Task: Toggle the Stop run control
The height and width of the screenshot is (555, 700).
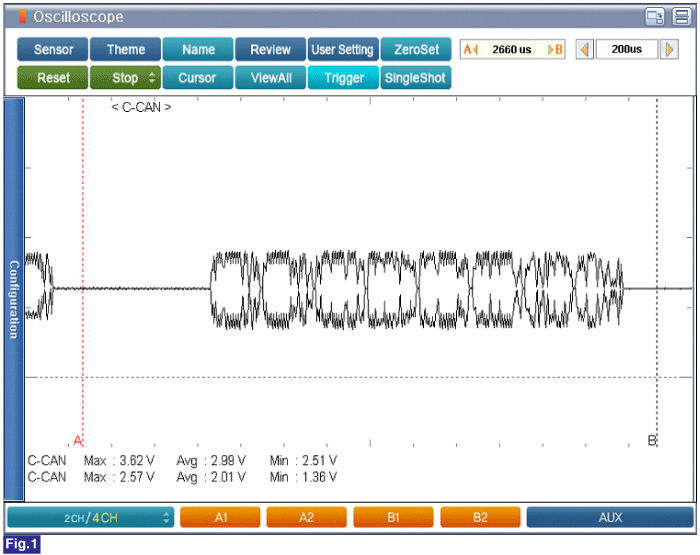Action: 125,78
